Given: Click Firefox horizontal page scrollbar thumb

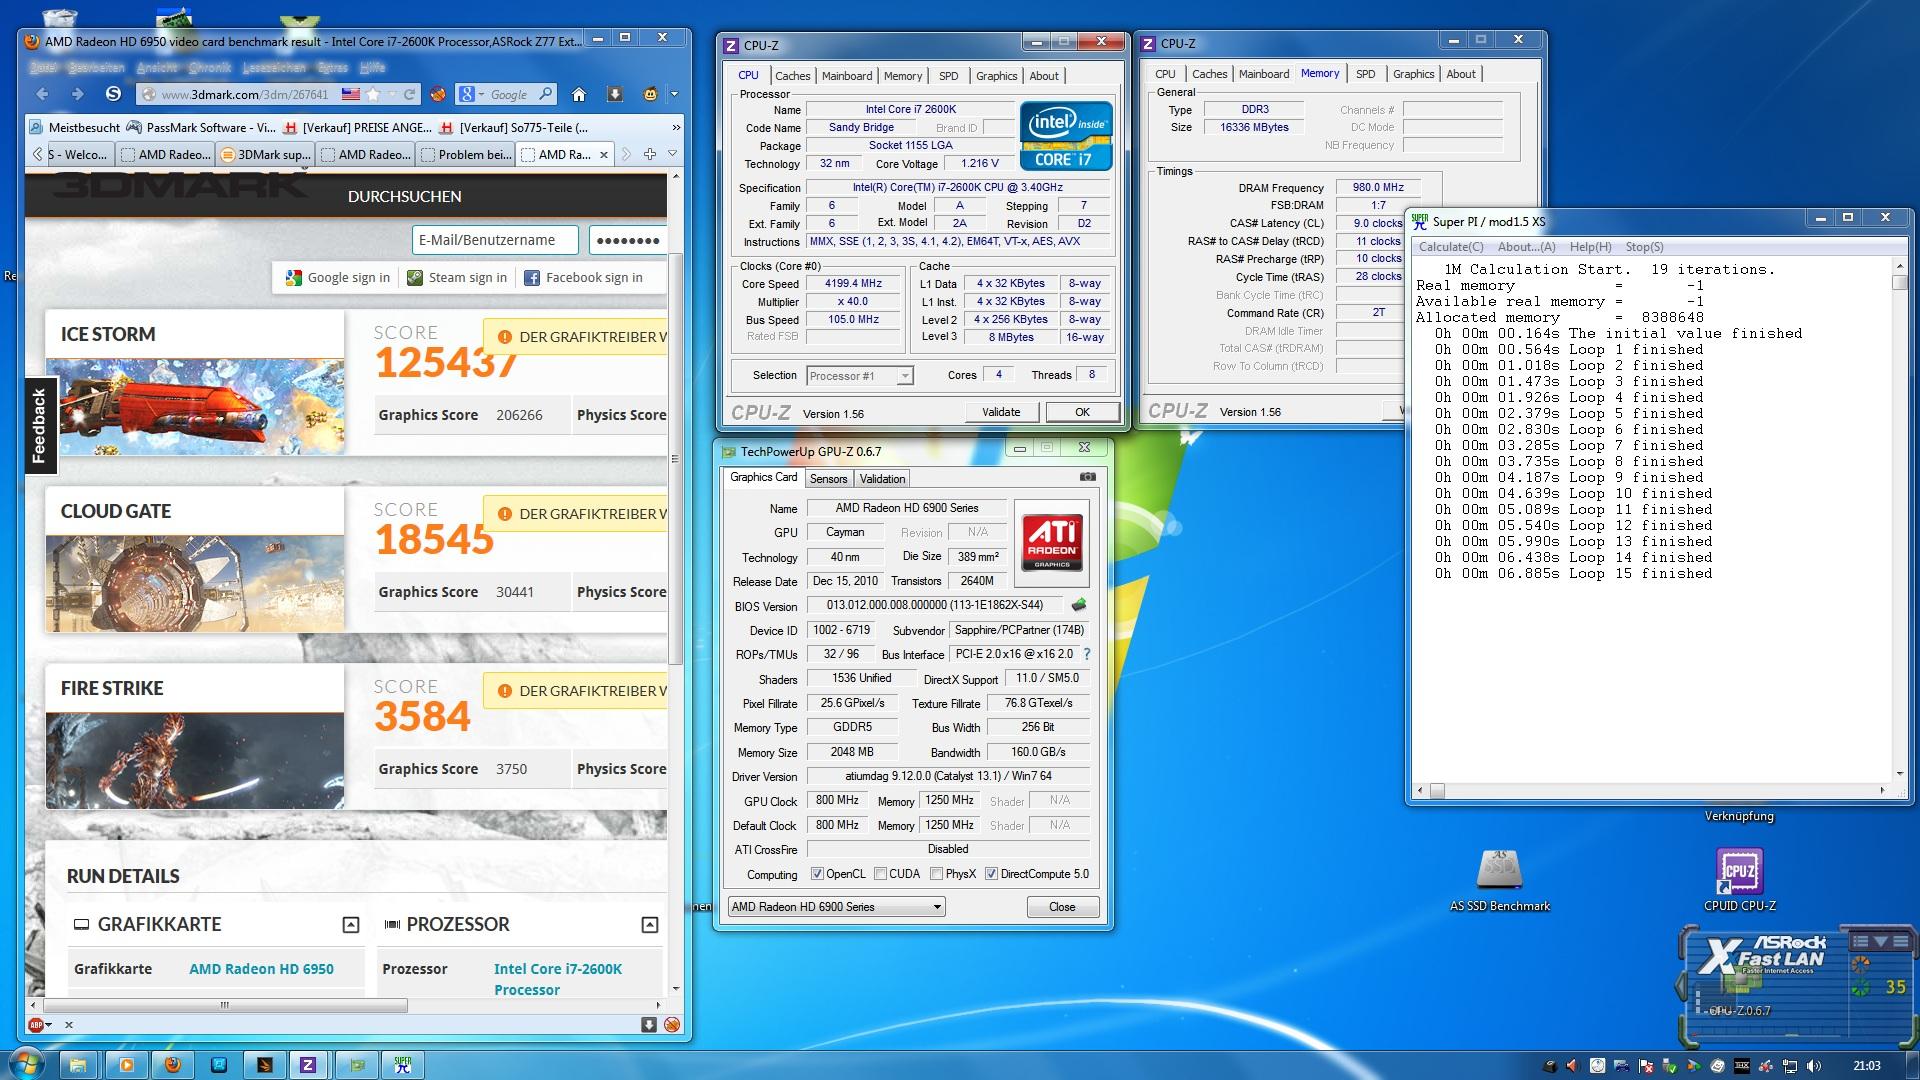Looking at the screenshot, I should pos(224,1005).
